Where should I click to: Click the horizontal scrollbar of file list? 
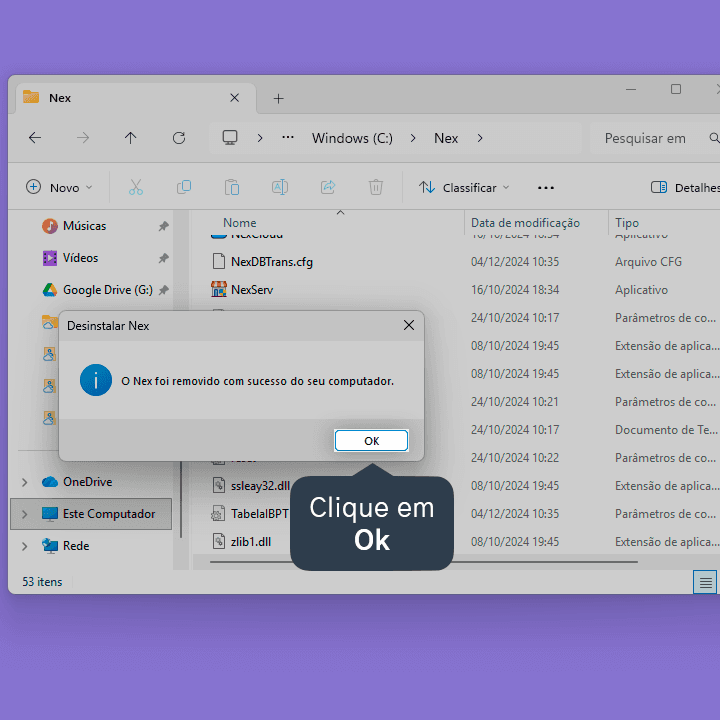[423, 562]
